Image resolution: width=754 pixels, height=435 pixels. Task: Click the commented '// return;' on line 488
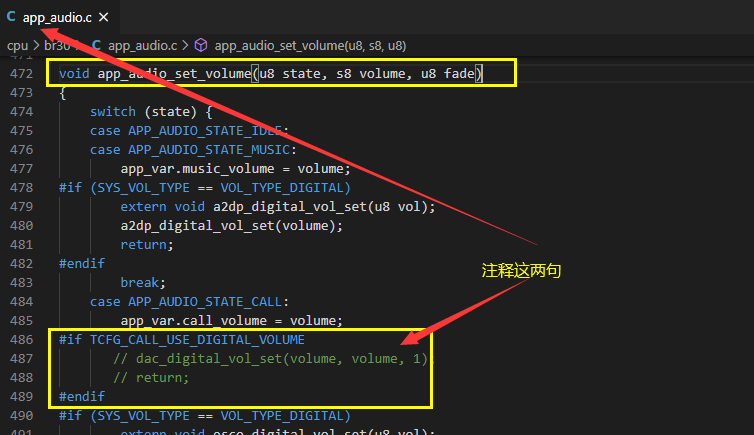pos(151,378)
